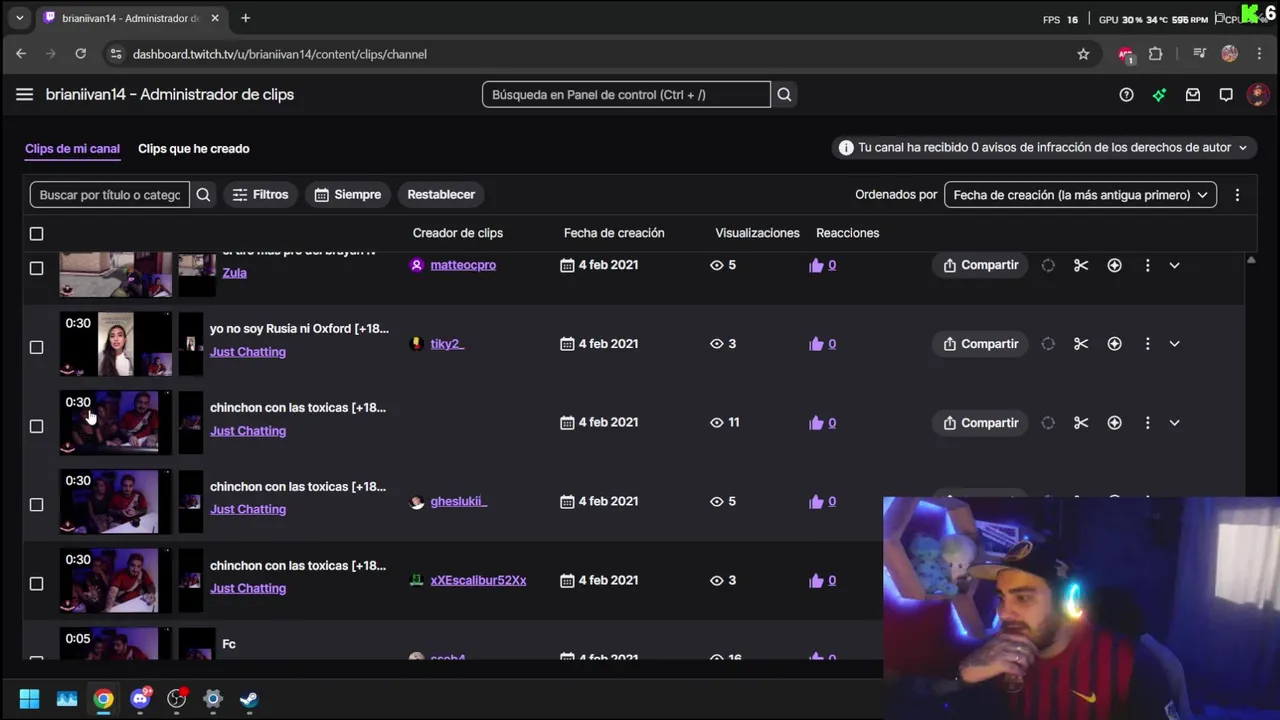Open the Chrome extensions puzzle icon

pyautogui.click(x=1155, y=54)
